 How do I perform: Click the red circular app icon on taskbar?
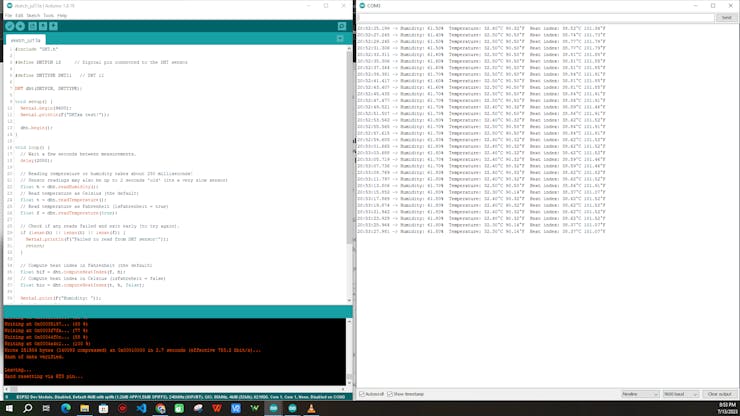pos(122,408)
